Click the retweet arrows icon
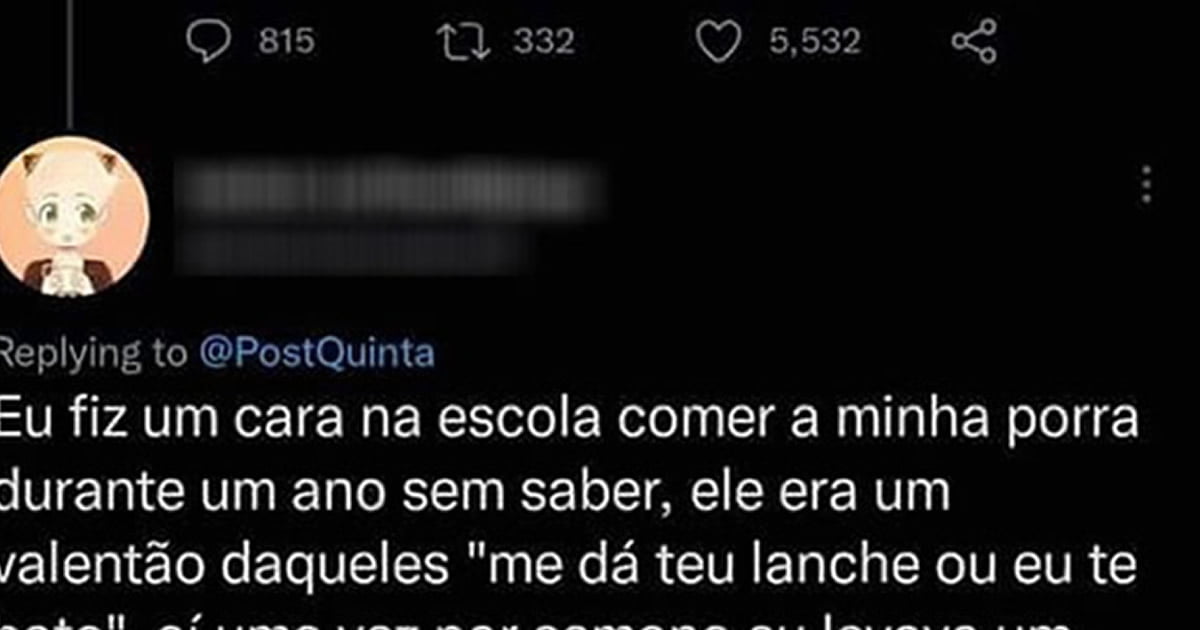Image resolution: width=1200 pixels, height=630 pixels. [466, 42]
